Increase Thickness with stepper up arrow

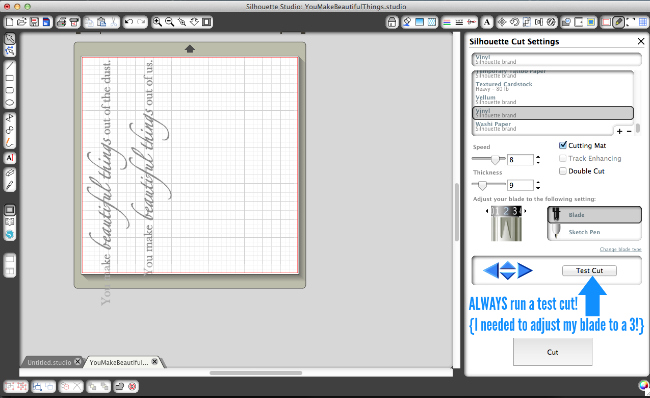coord(538,182)
